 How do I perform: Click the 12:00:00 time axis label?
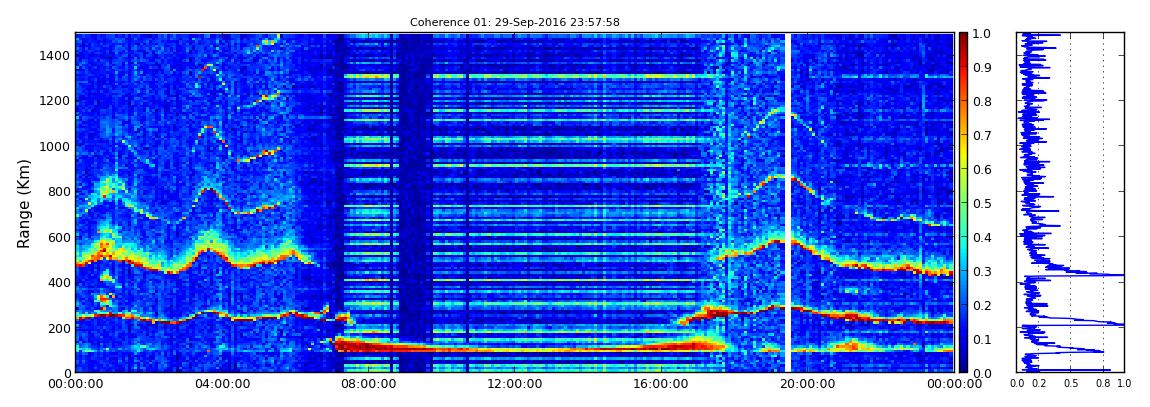pyautogui.click(x=513, y=384)
